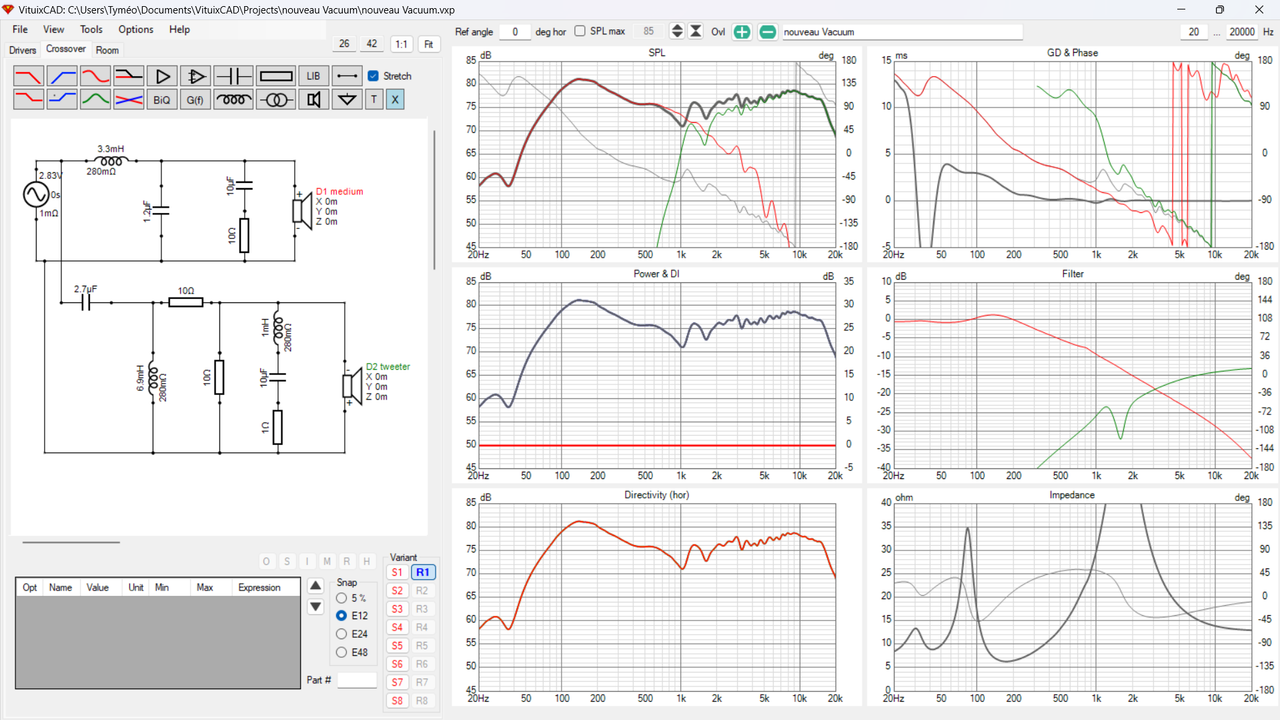Screen dimensions: 1280x720
Task: Insert a transformer component
Action: [275, 99]
